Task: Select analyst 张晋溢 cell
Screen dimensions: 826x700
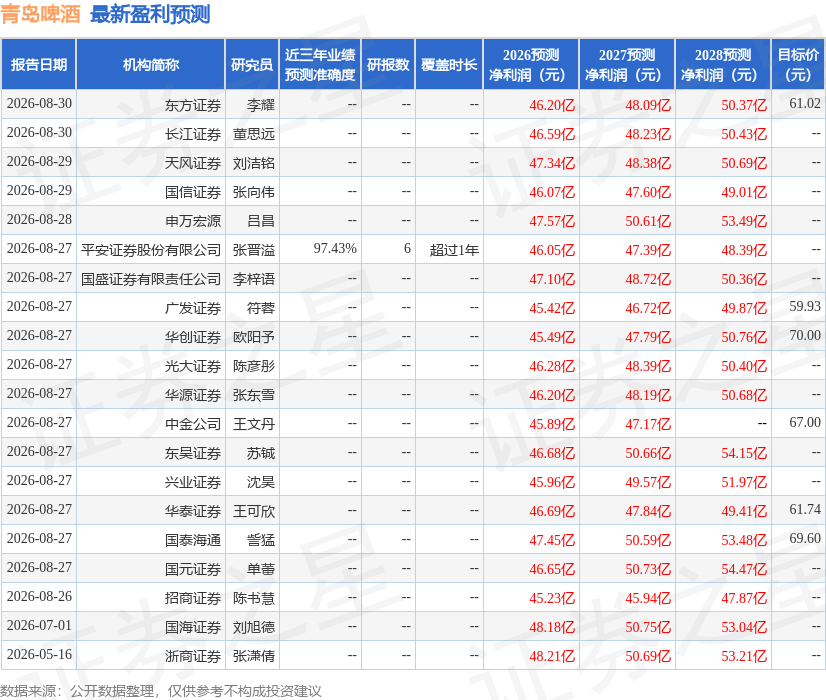Action: pyautogui.click(x=254, y=250)
